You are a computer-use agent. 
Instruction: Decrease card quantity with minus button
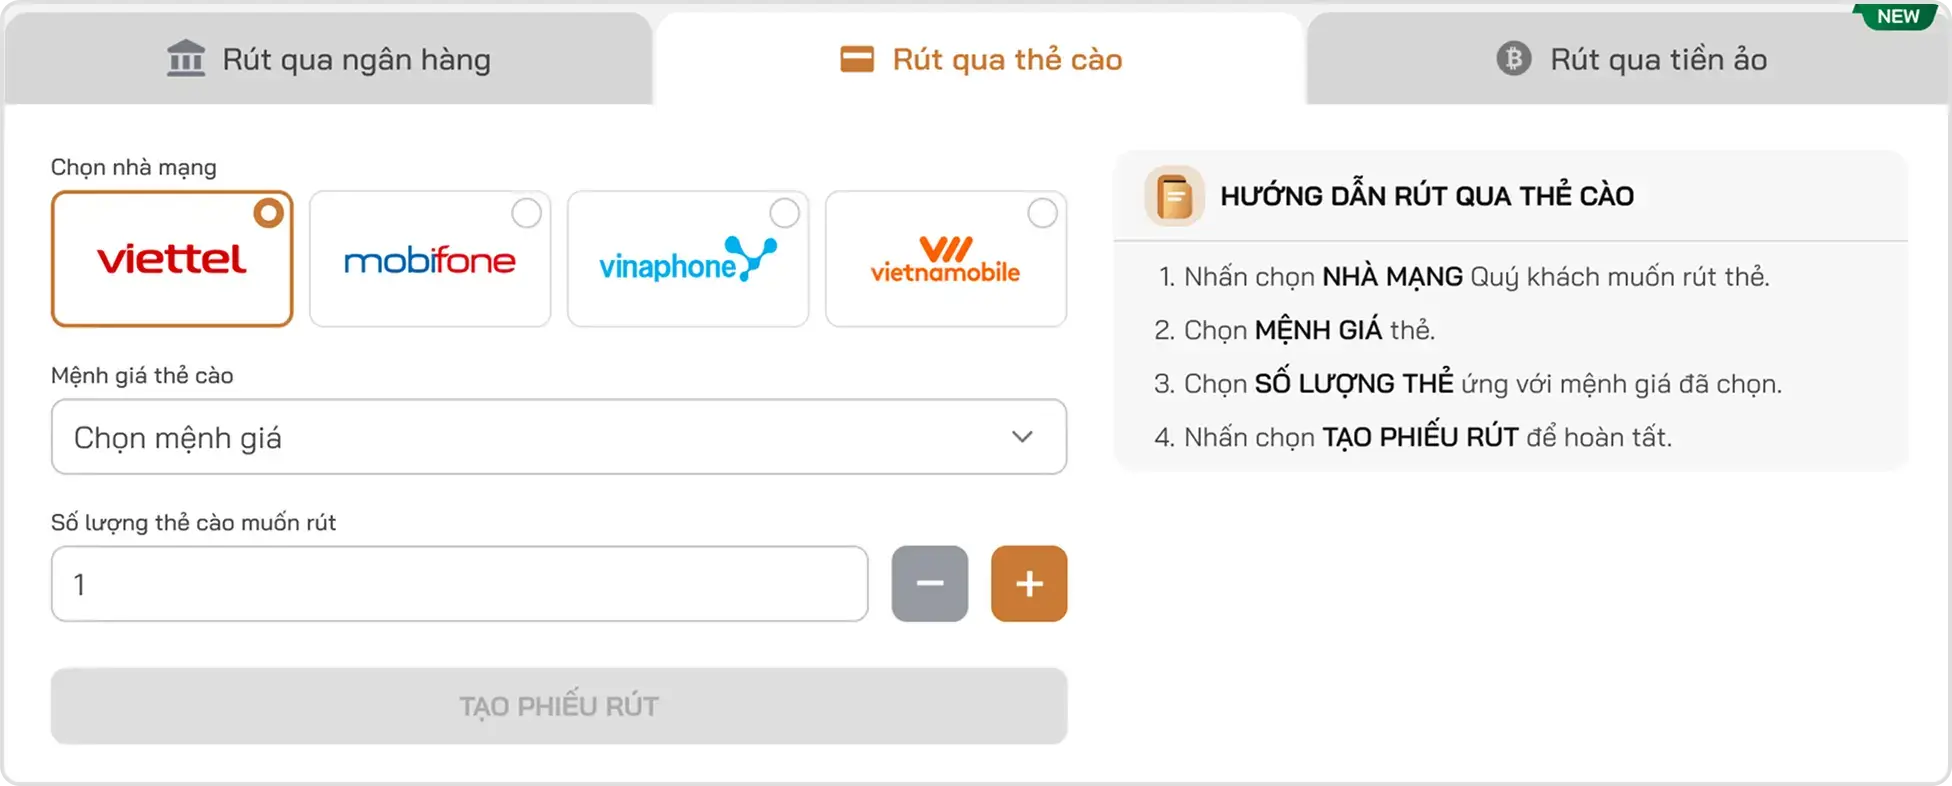click(x=930, y=584)
